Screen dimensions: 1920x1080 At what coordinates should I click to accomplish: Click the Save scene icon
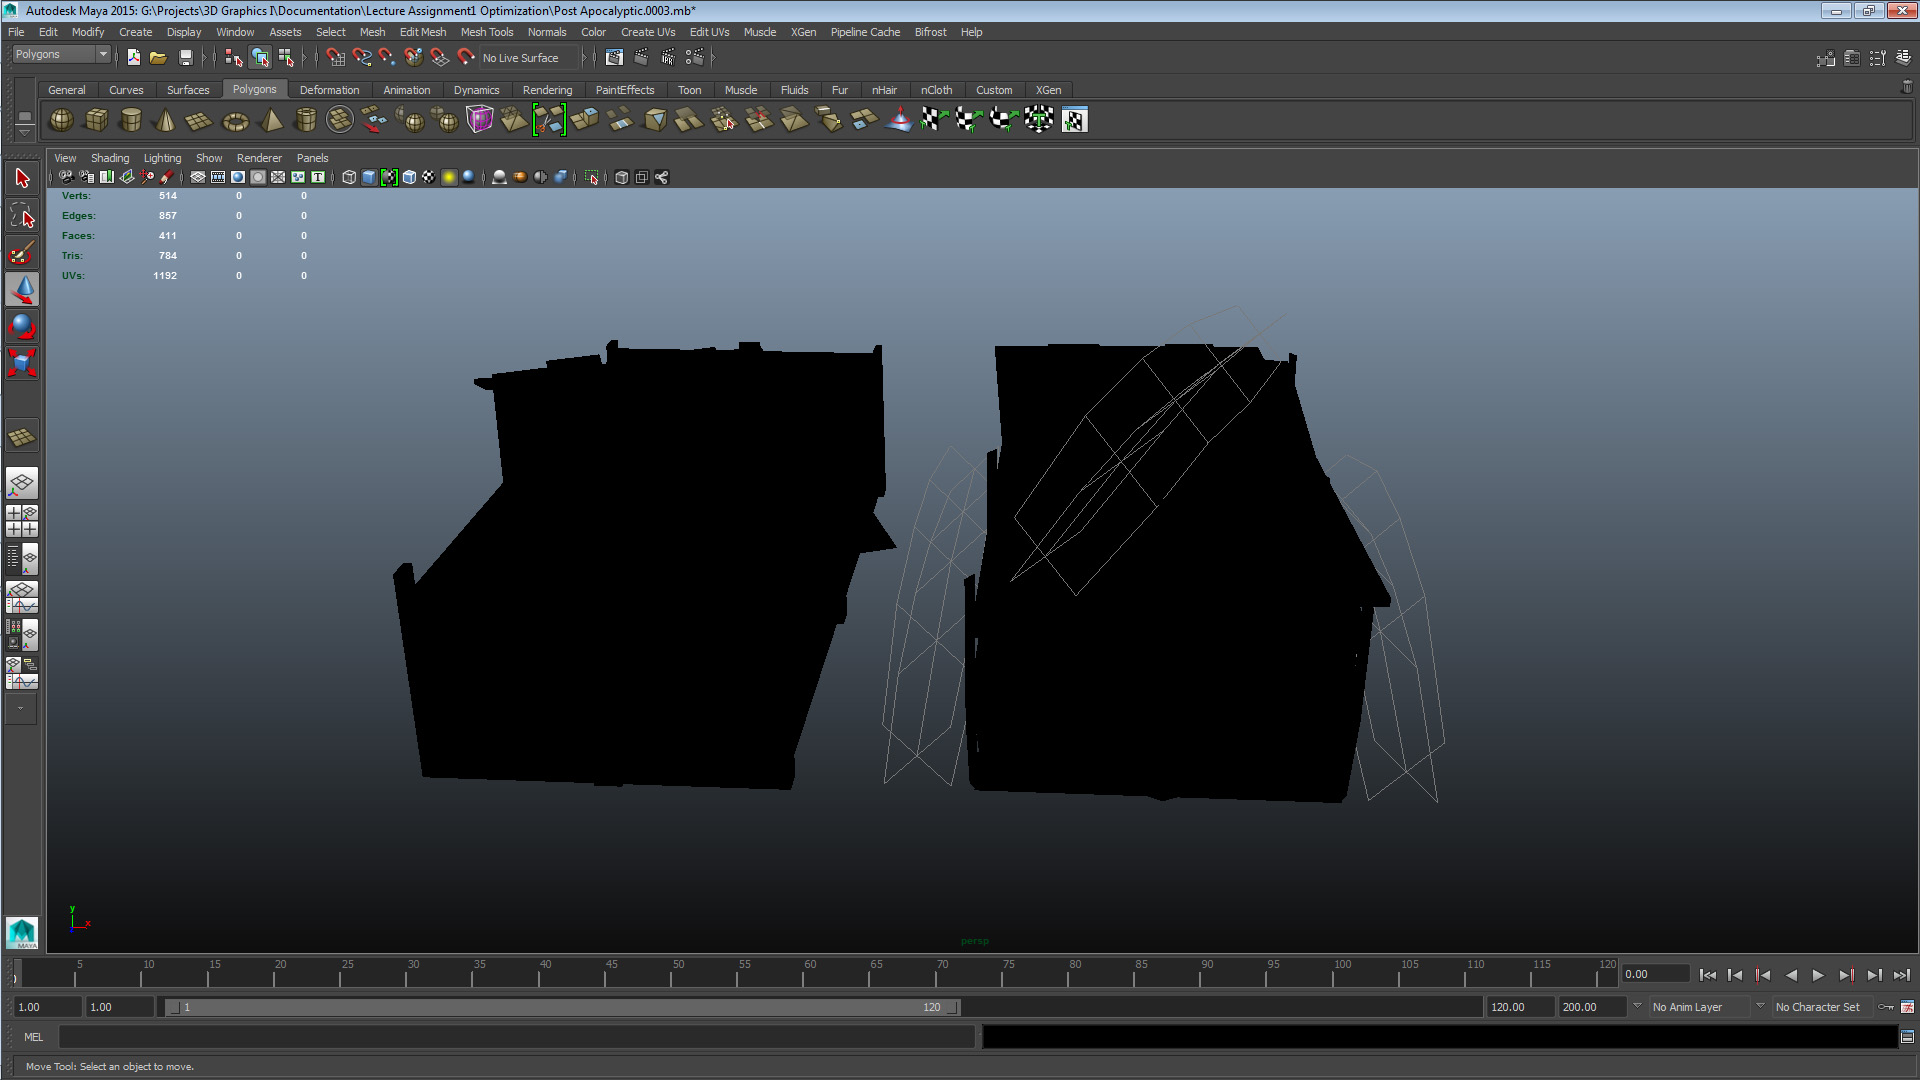click(x=185, y=58)
